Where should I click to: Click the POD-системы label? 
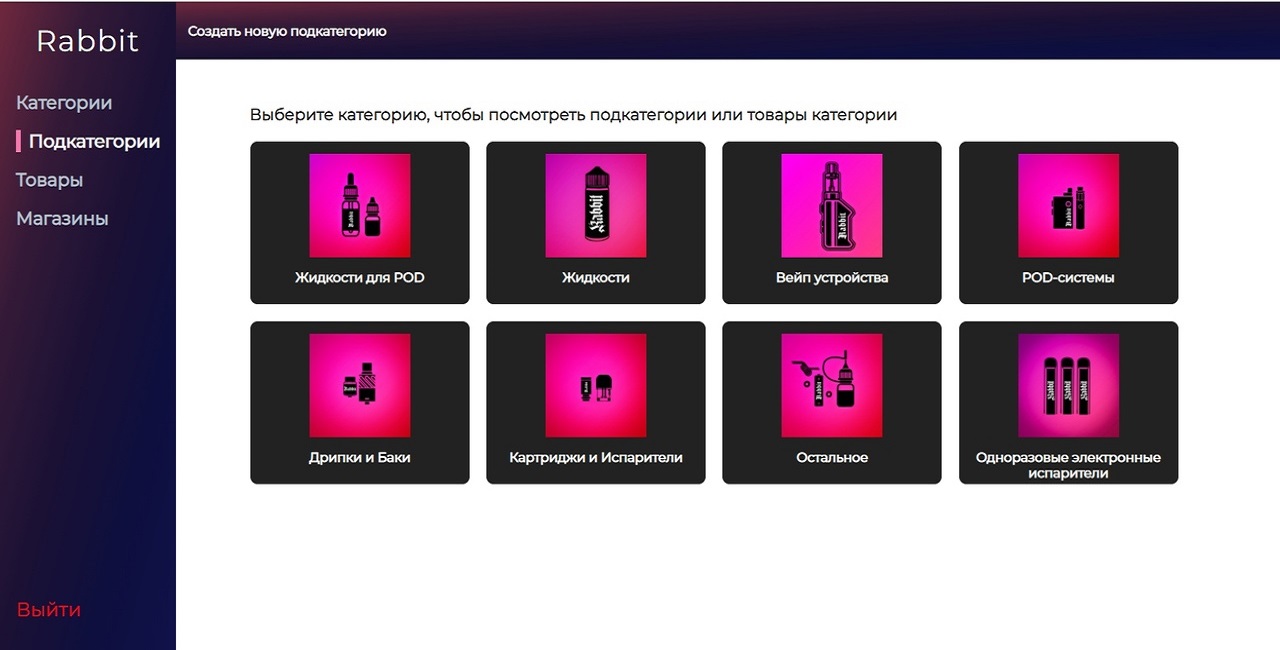[x=1068, y=278]
